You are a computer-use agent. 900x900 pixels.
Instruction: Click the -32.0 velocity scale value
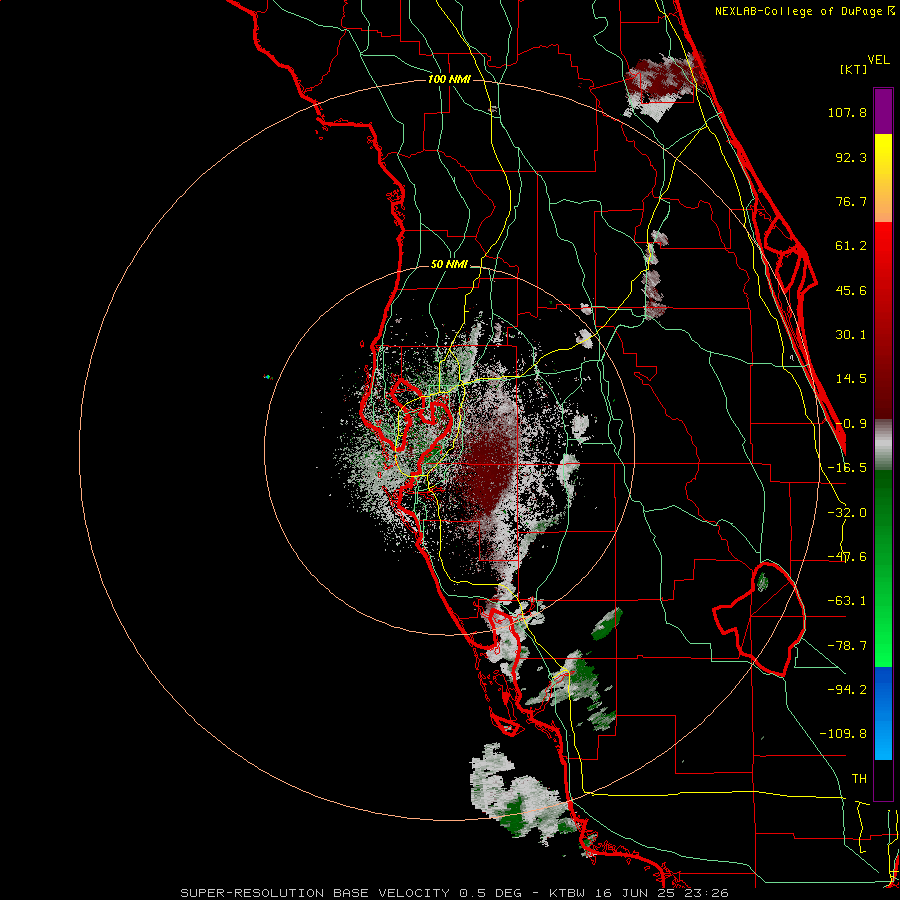click(847, 513)
